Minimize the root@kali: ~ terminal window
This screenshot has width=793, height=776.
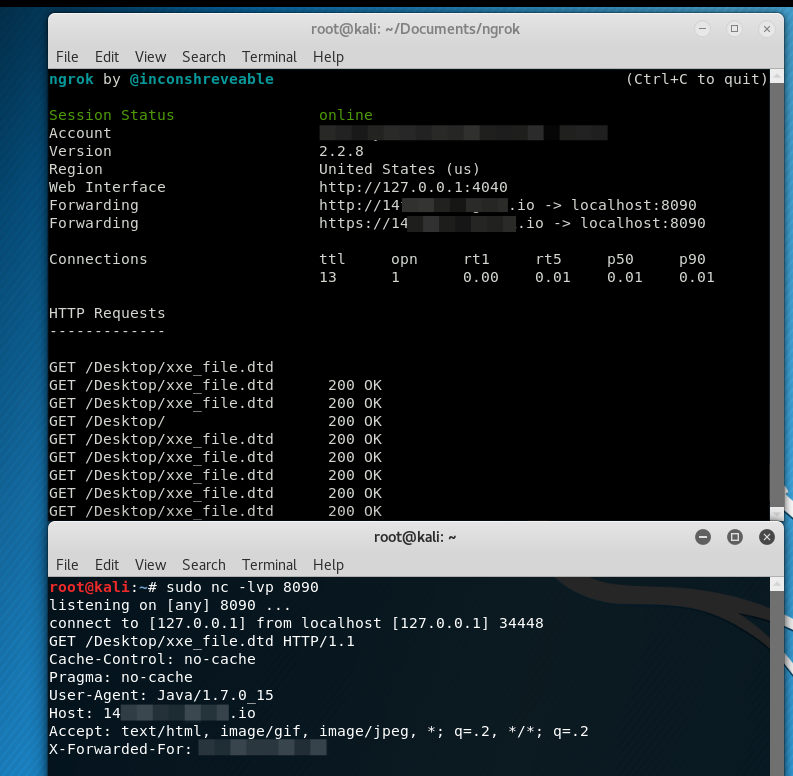pyautogui.click(x=702, y=537)
